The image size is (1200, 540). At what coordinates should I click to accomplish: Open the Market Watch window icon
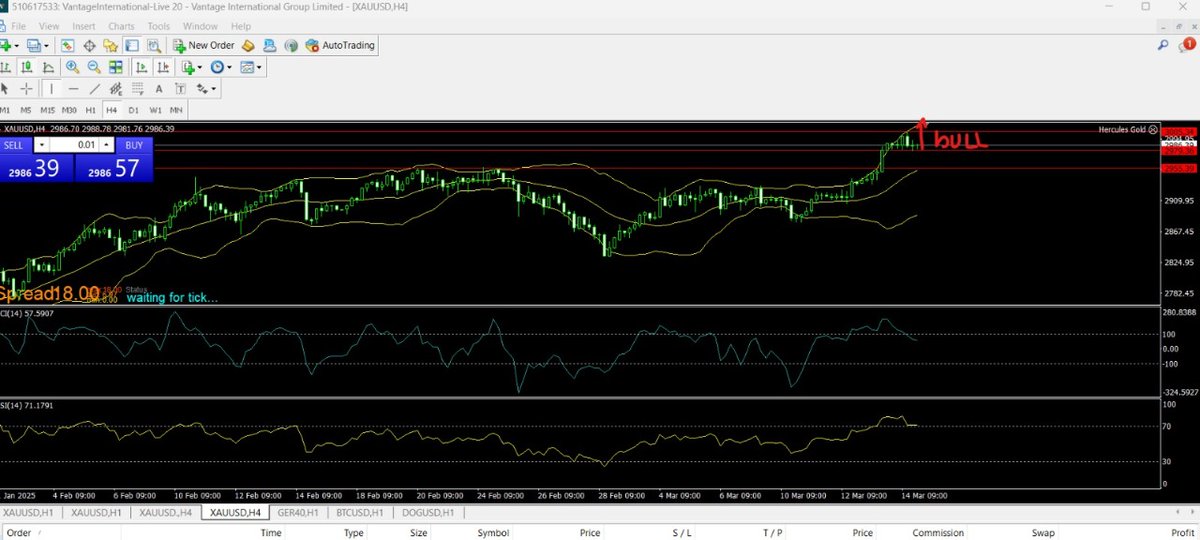pos(68,45)
